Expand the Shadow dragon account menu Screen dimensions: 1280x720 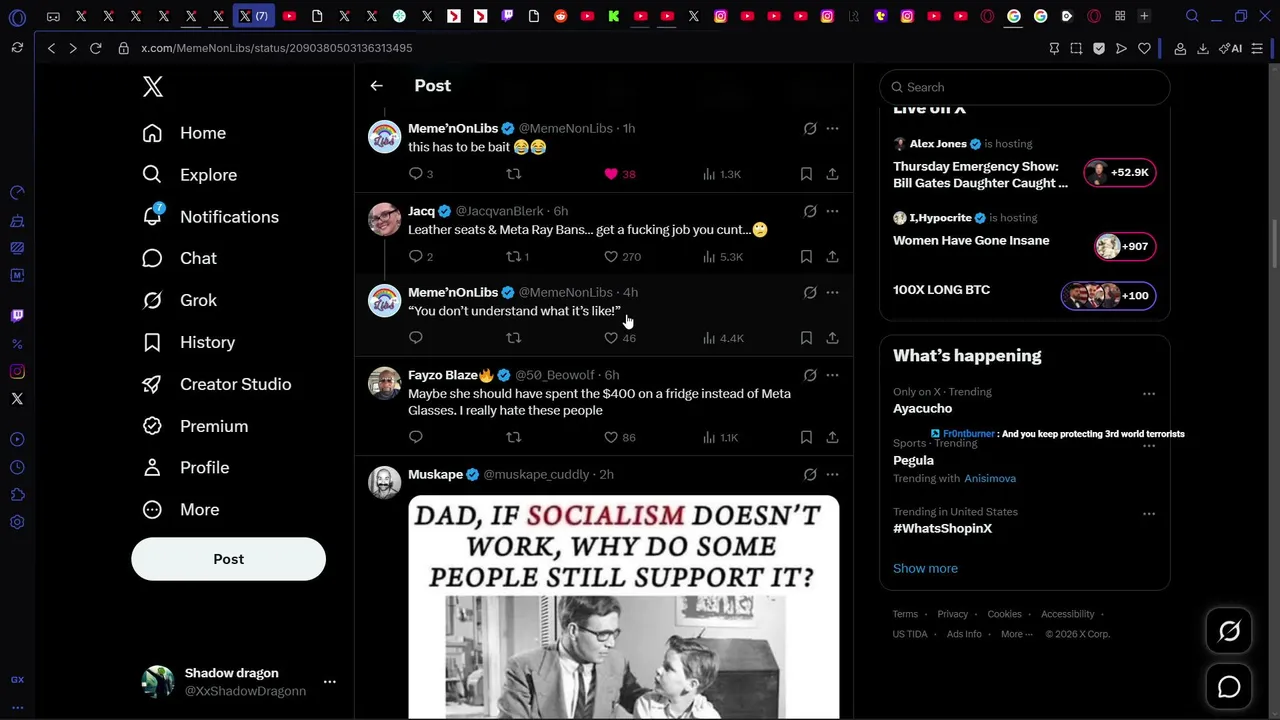(329, 682)
